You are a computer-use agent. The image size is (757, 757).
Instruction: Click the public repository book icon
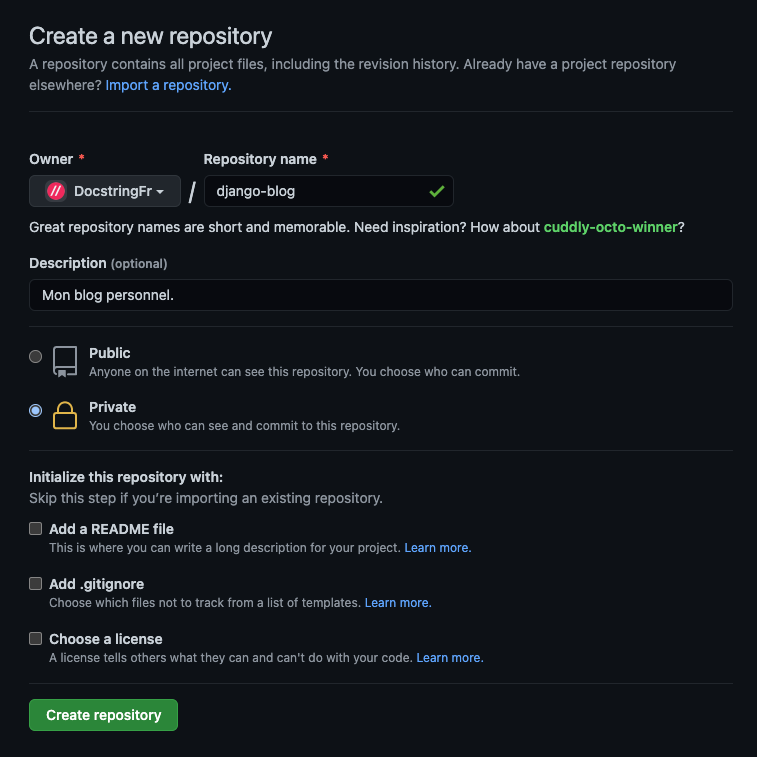65,361
